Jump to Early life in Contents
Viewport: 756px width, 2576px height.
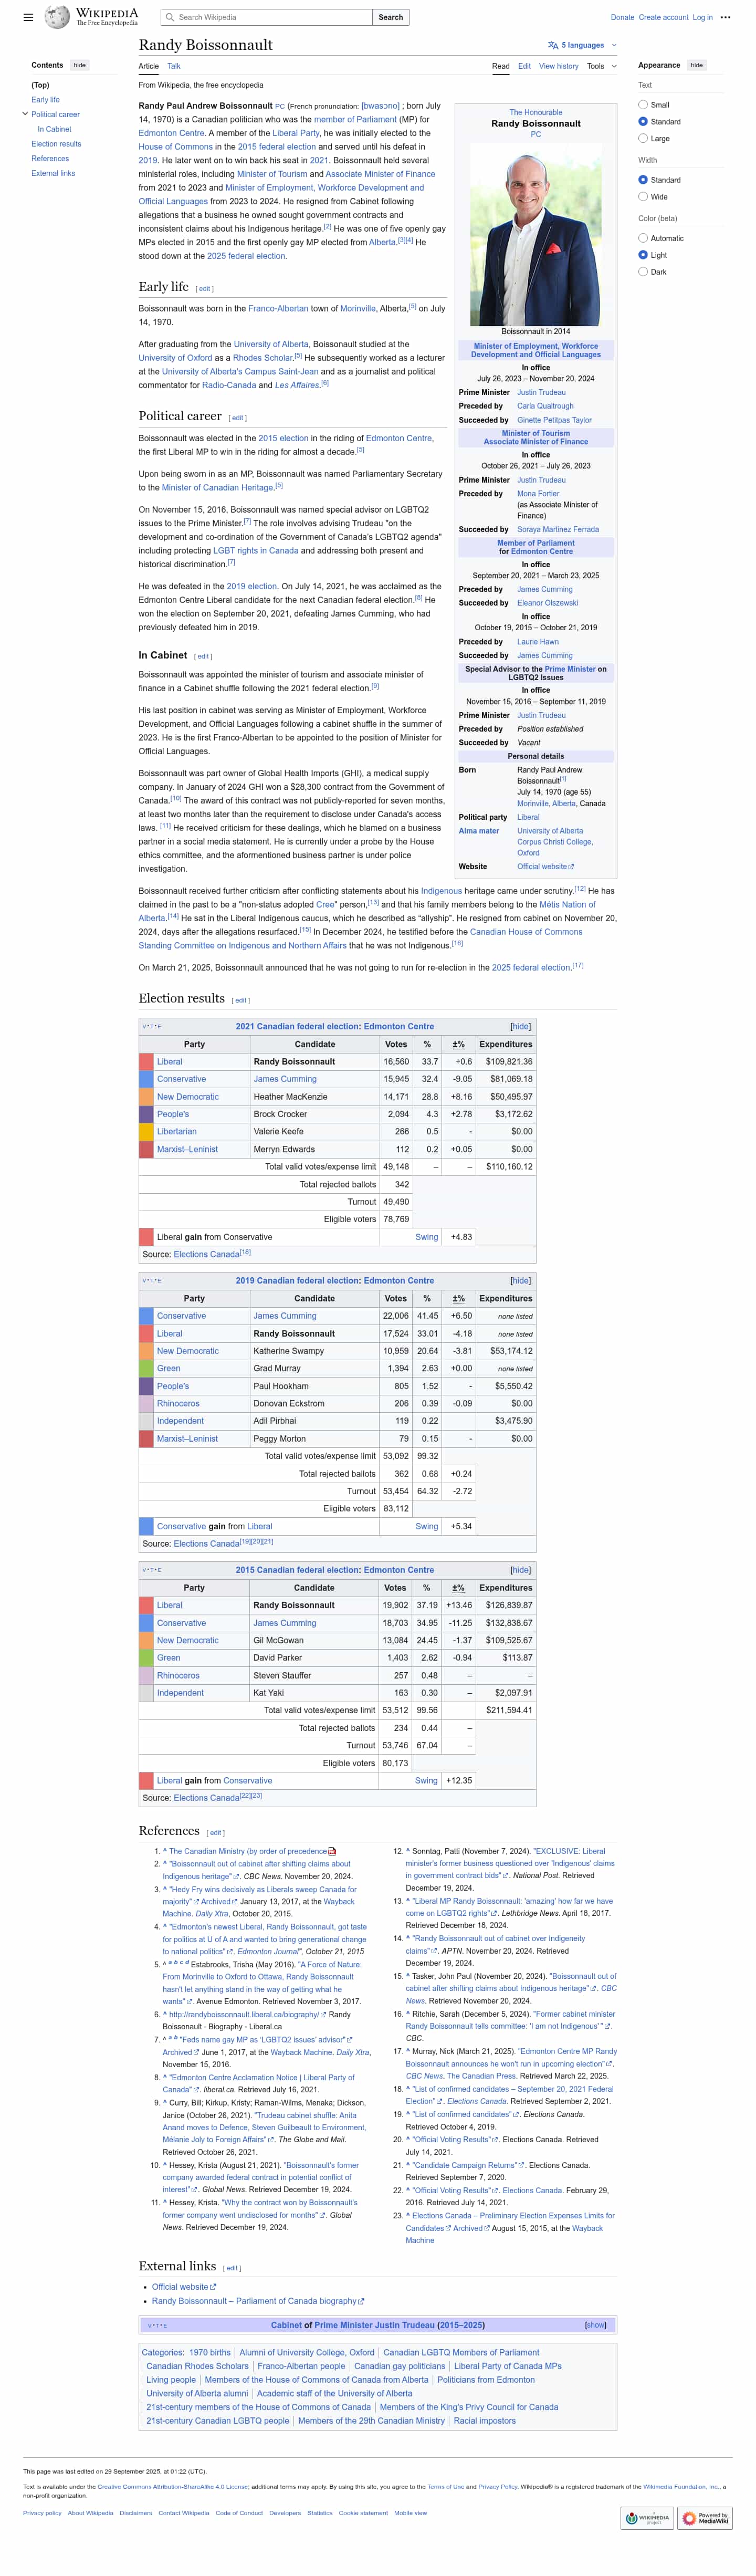coord(45,100)
